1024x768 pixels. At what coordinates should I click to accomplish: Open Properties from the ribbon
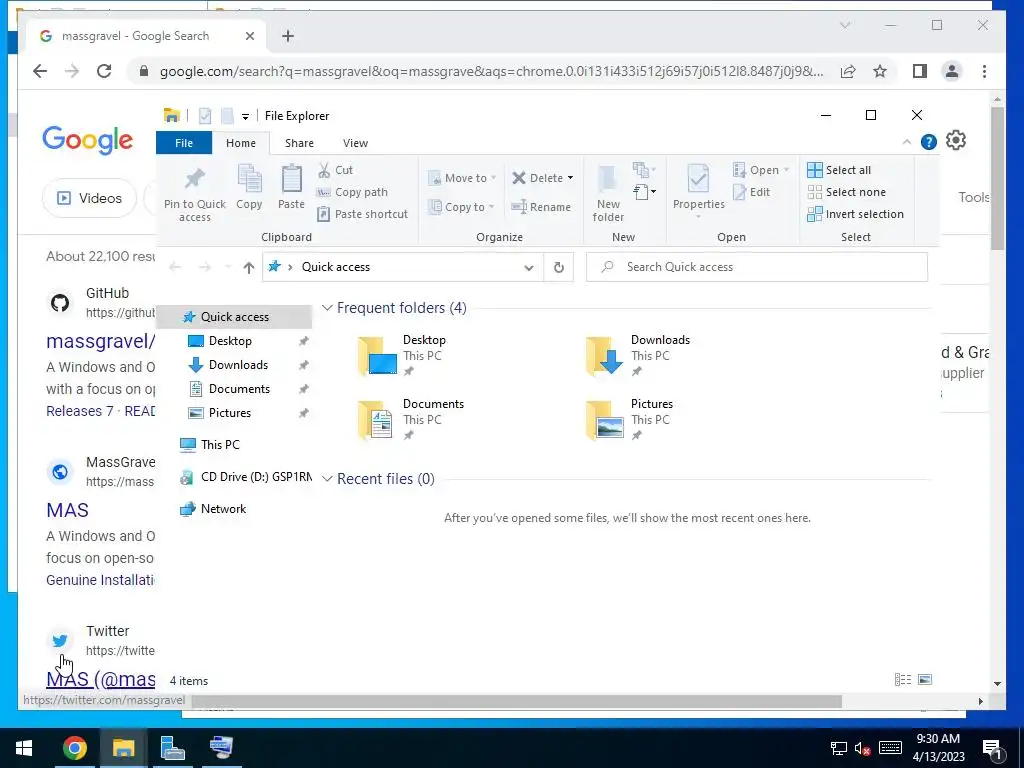[698, 189]
